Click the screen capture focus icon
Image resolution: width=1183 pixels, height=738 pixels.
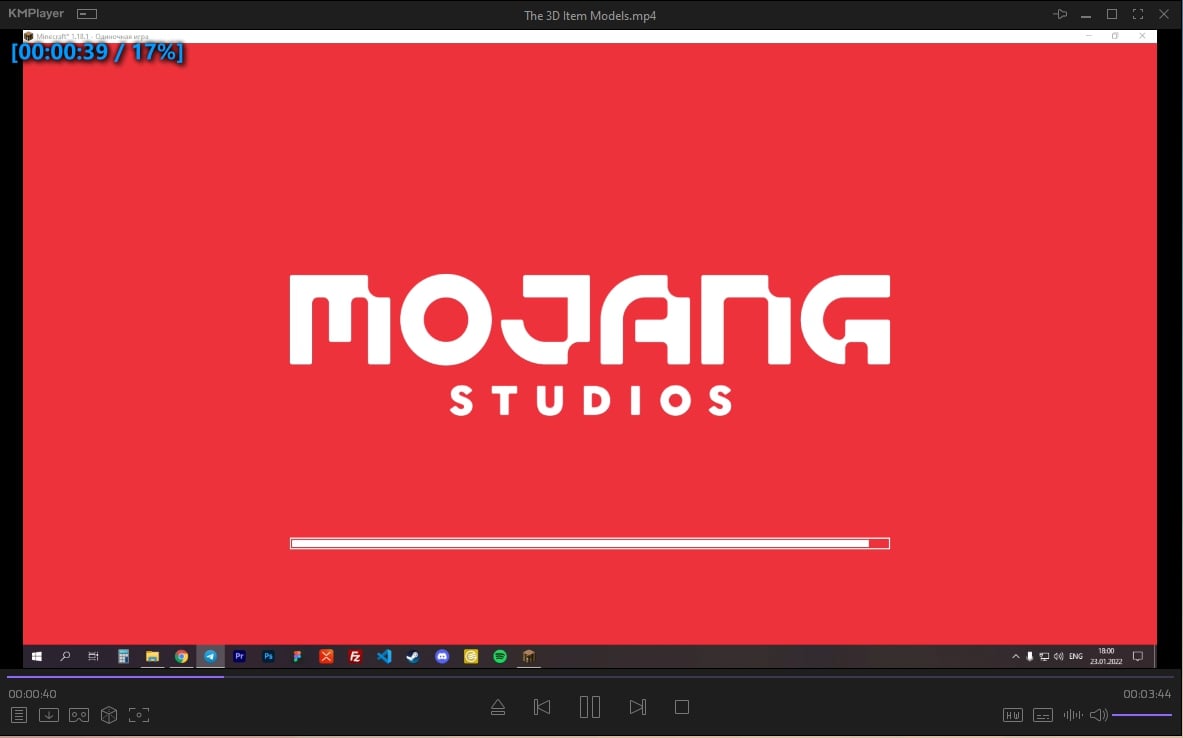click(139, 715)
